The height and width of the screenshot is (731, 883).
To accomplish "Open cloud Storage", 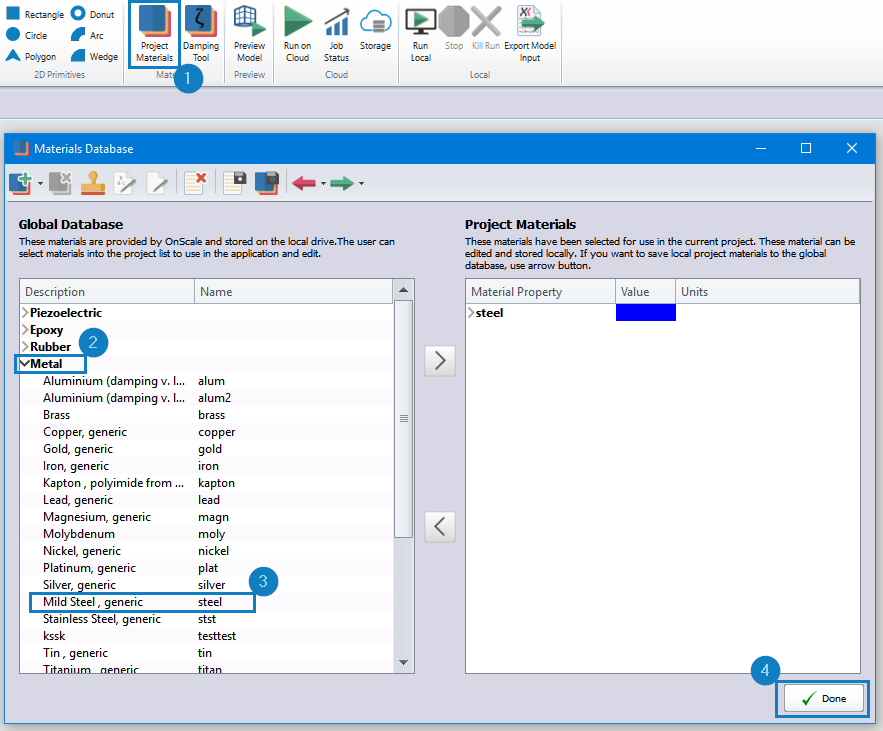I will (375, 28).
